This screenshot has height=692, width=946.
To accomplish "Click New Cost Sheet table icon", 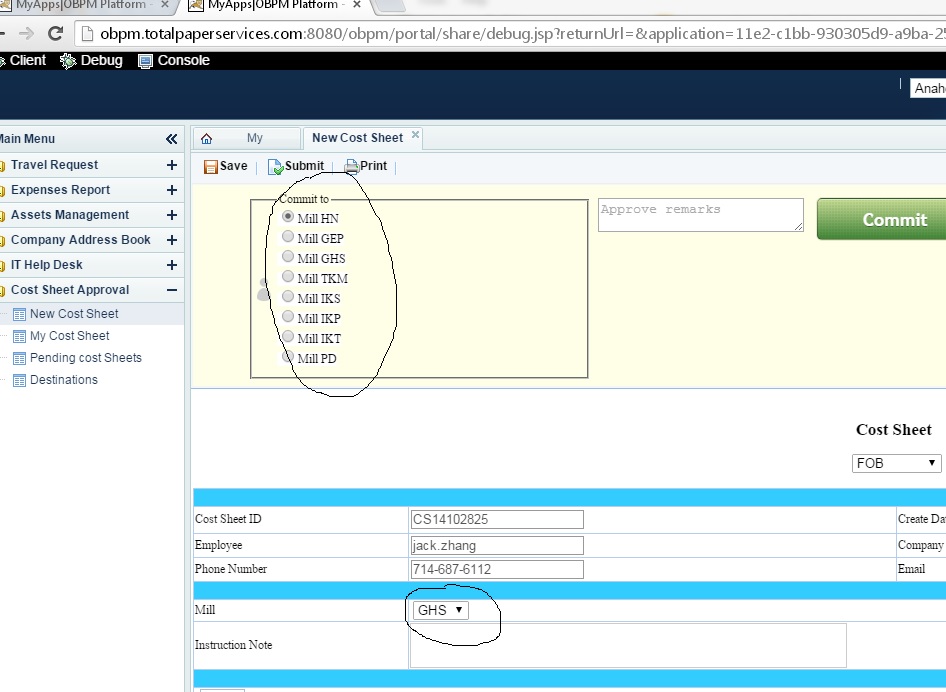I will coord(19,314).
